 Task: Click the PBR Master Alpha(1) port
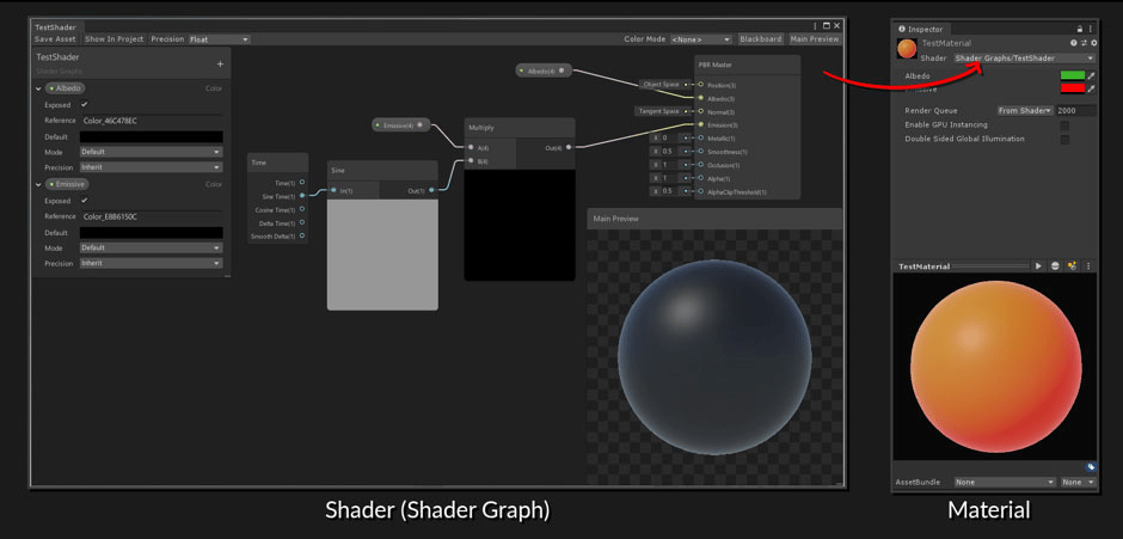point(700,178)
